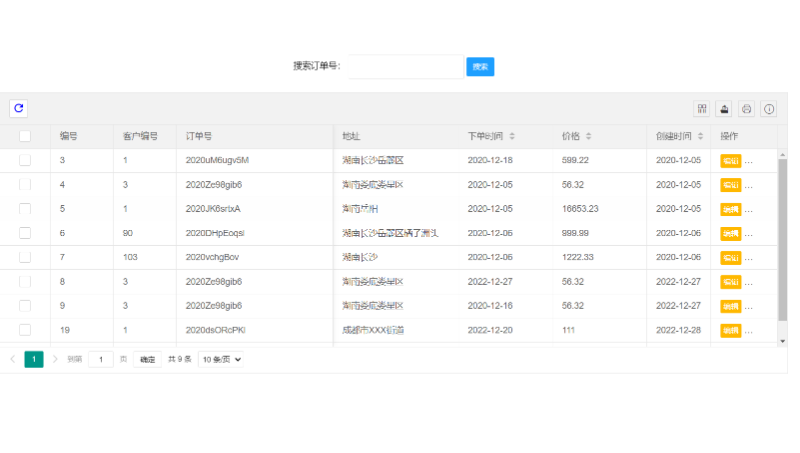800x453 pixels.
Task: Click the orange 编辑 button in first row
Action: click(730, 160)
